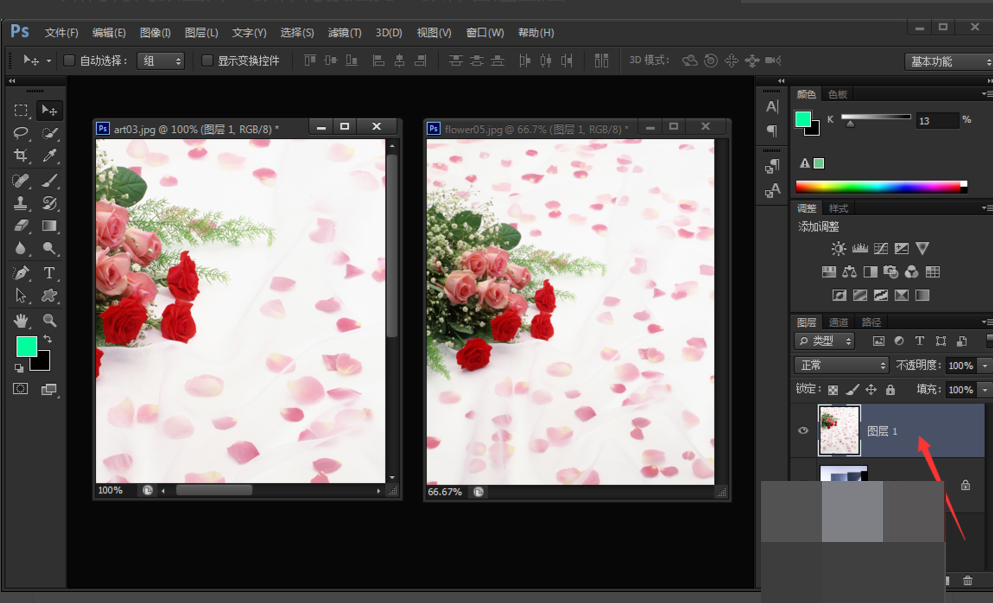The image size is (993, 603).
Task: Open the 基本功能 workspace switcher
Action: point(948,61)
